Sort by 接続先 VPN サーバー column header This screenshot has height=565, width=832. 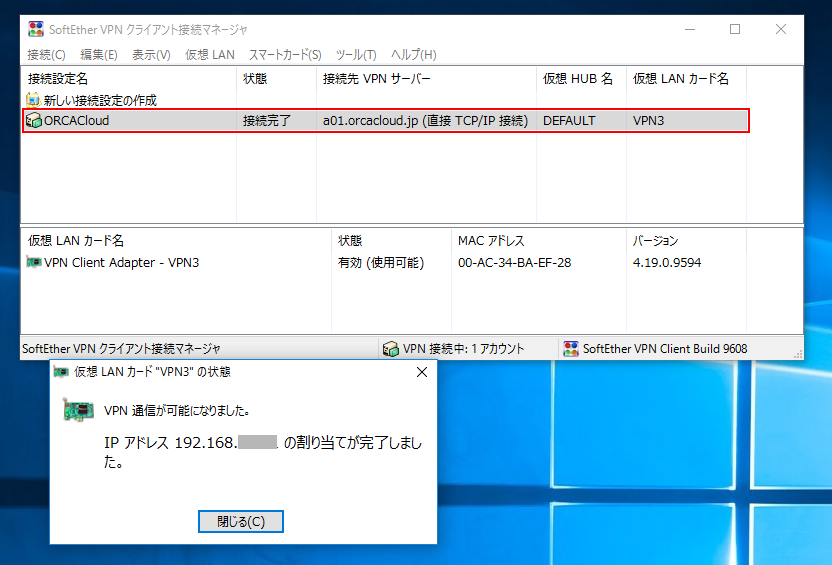pyautogui.click(x=426, y=79)
